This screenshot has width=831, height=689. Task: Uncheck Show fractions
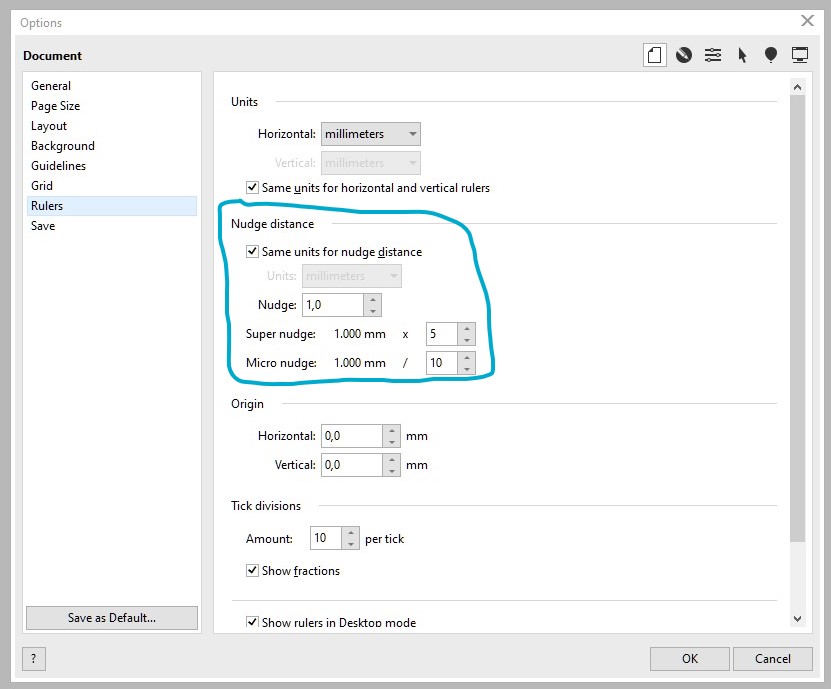click(x=253, y=570)
